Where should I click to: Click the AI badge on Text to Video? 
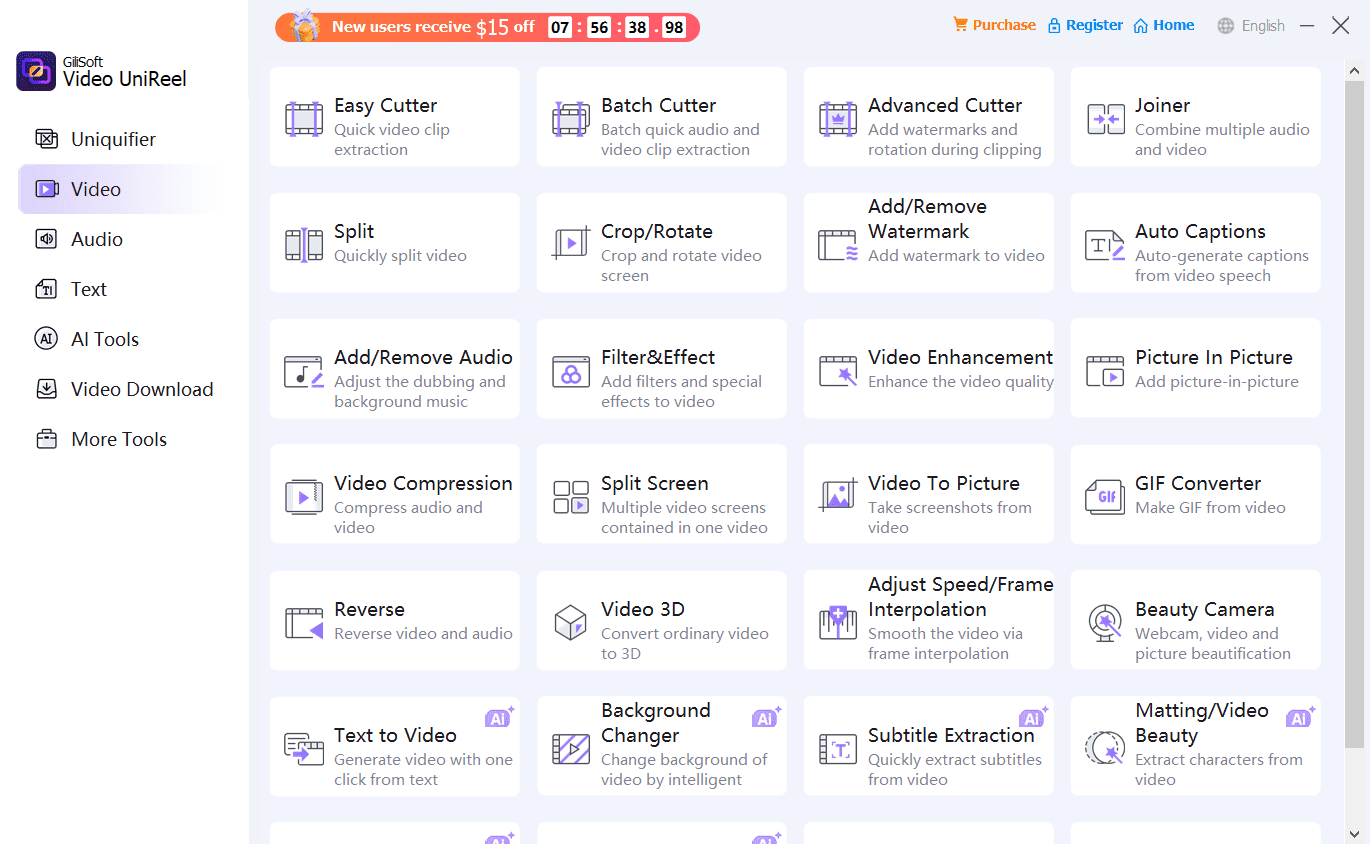[499, 717]
